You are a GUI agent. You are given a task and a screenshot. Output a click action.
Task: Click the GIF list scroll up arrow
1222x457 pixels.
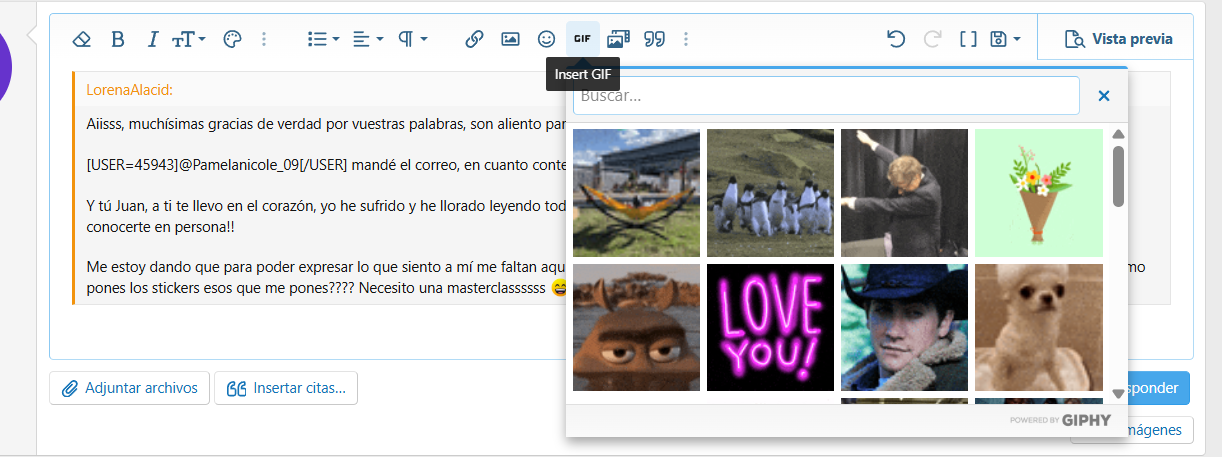(x=1118, y=134)
